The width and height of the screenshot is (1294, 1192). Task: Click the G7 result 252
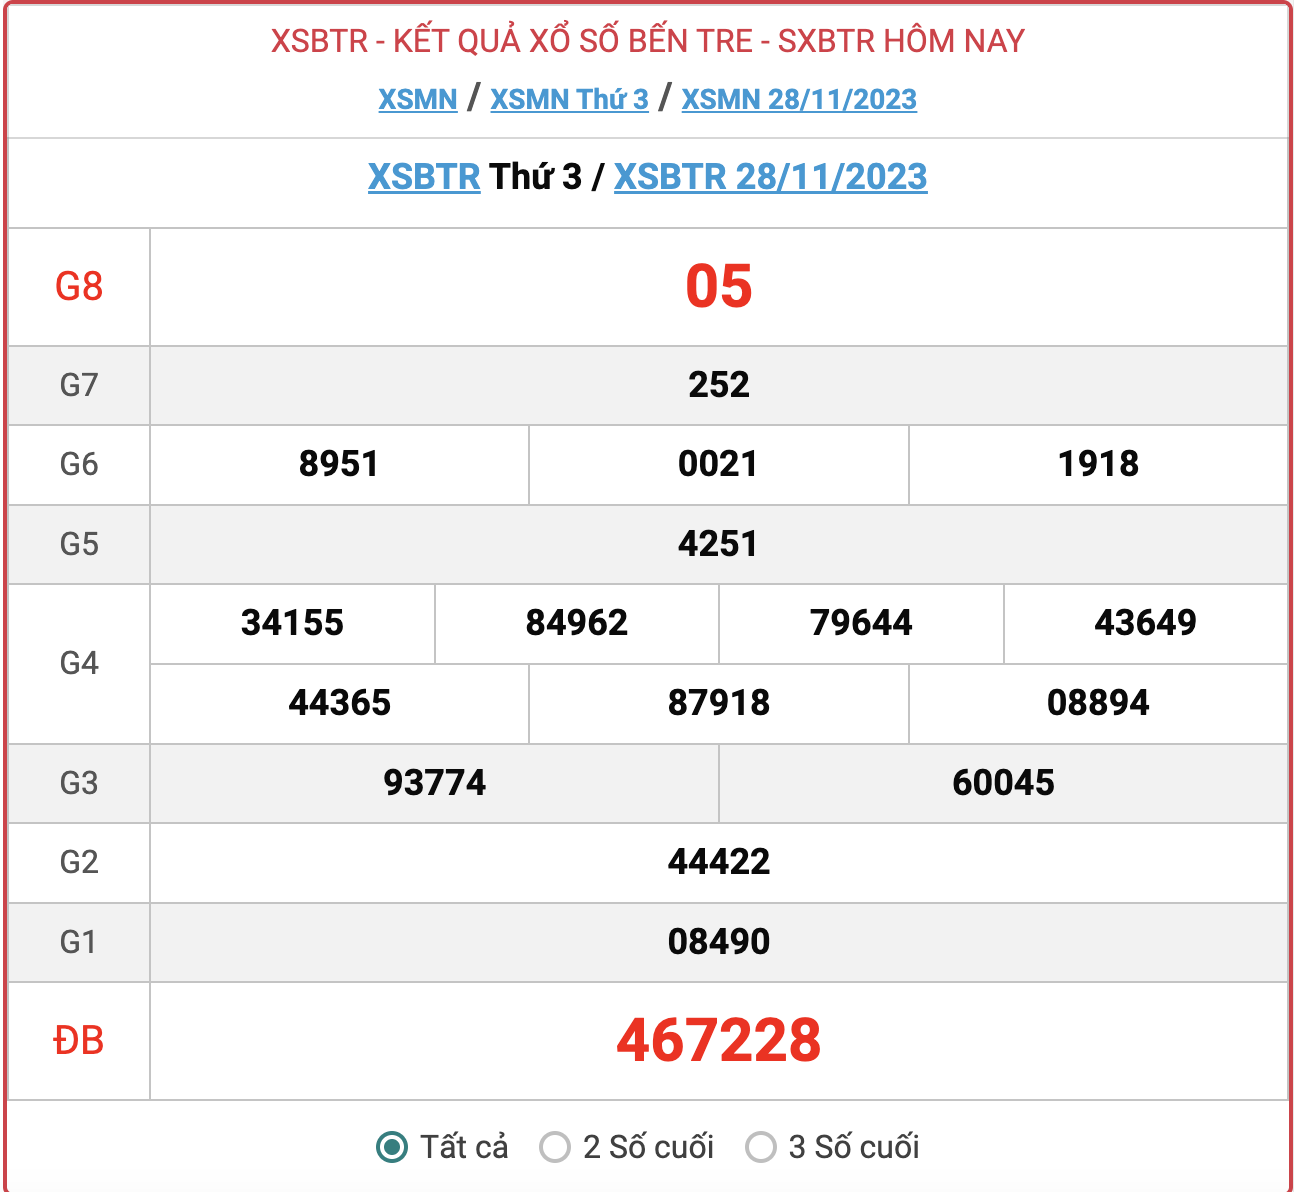tap(718, 385)
